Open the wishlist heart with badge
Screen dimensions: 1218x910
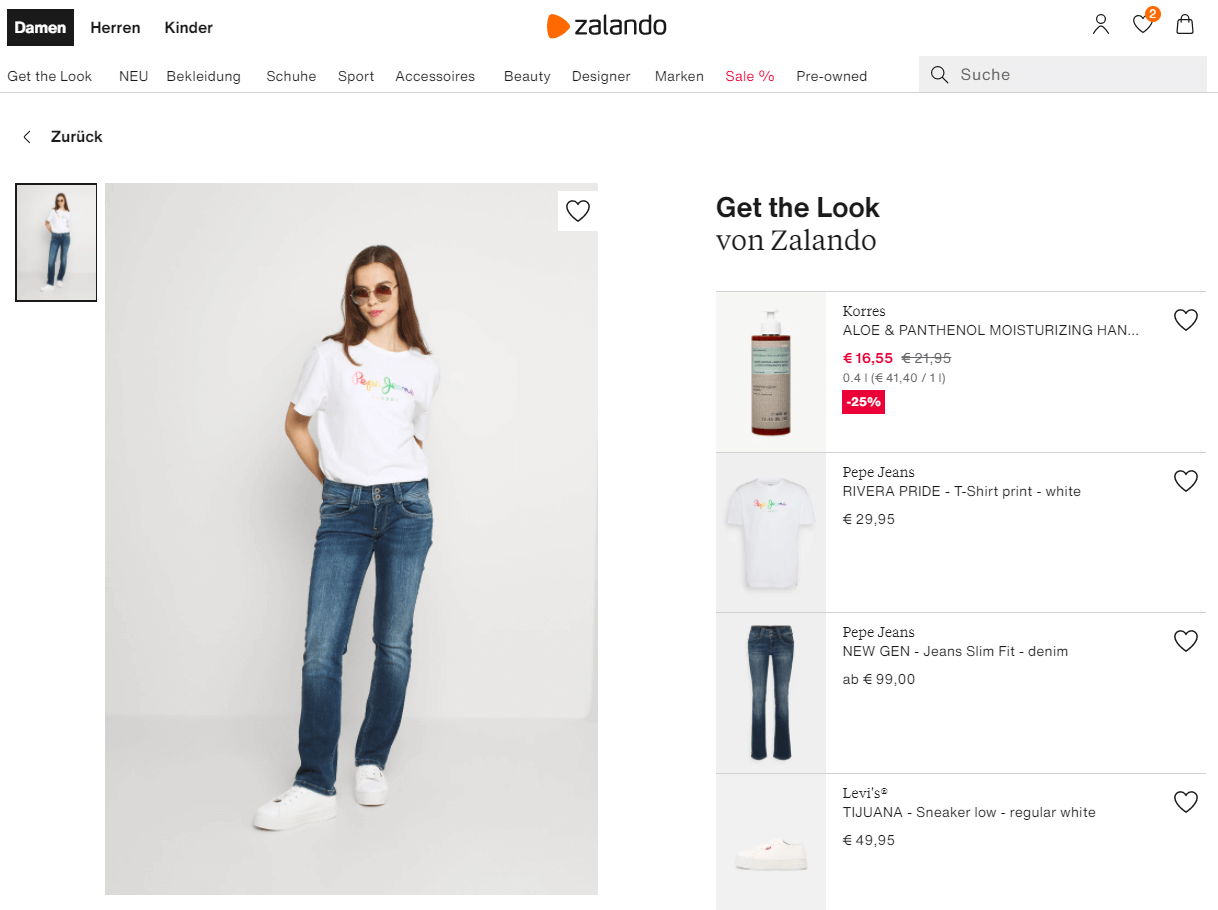pyautogui.click(x=1144, y=23)
